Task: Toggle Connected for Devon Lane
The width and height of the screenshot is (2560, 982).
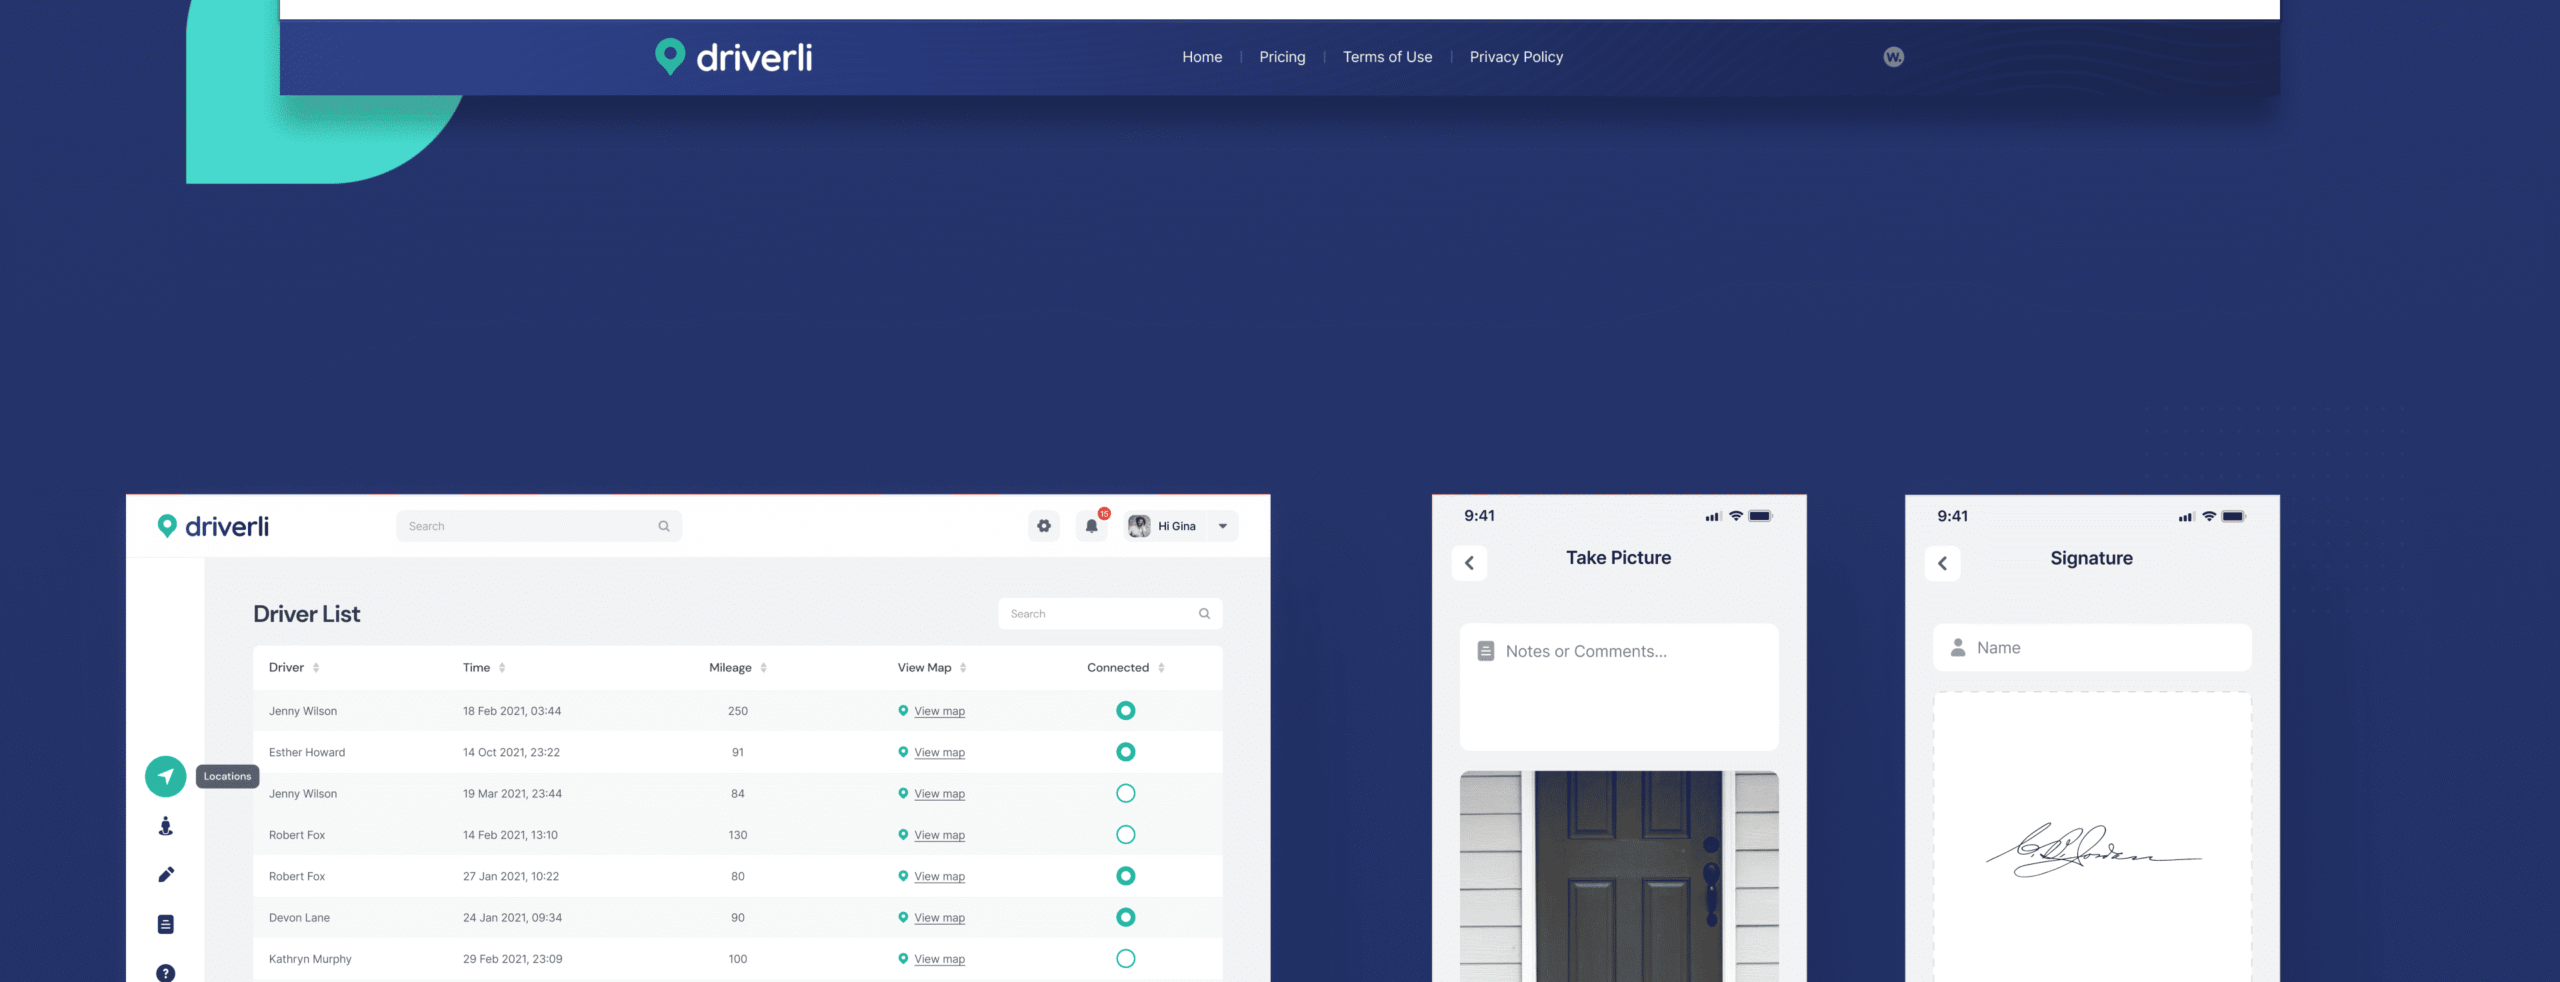Action: click(1126, 917)
